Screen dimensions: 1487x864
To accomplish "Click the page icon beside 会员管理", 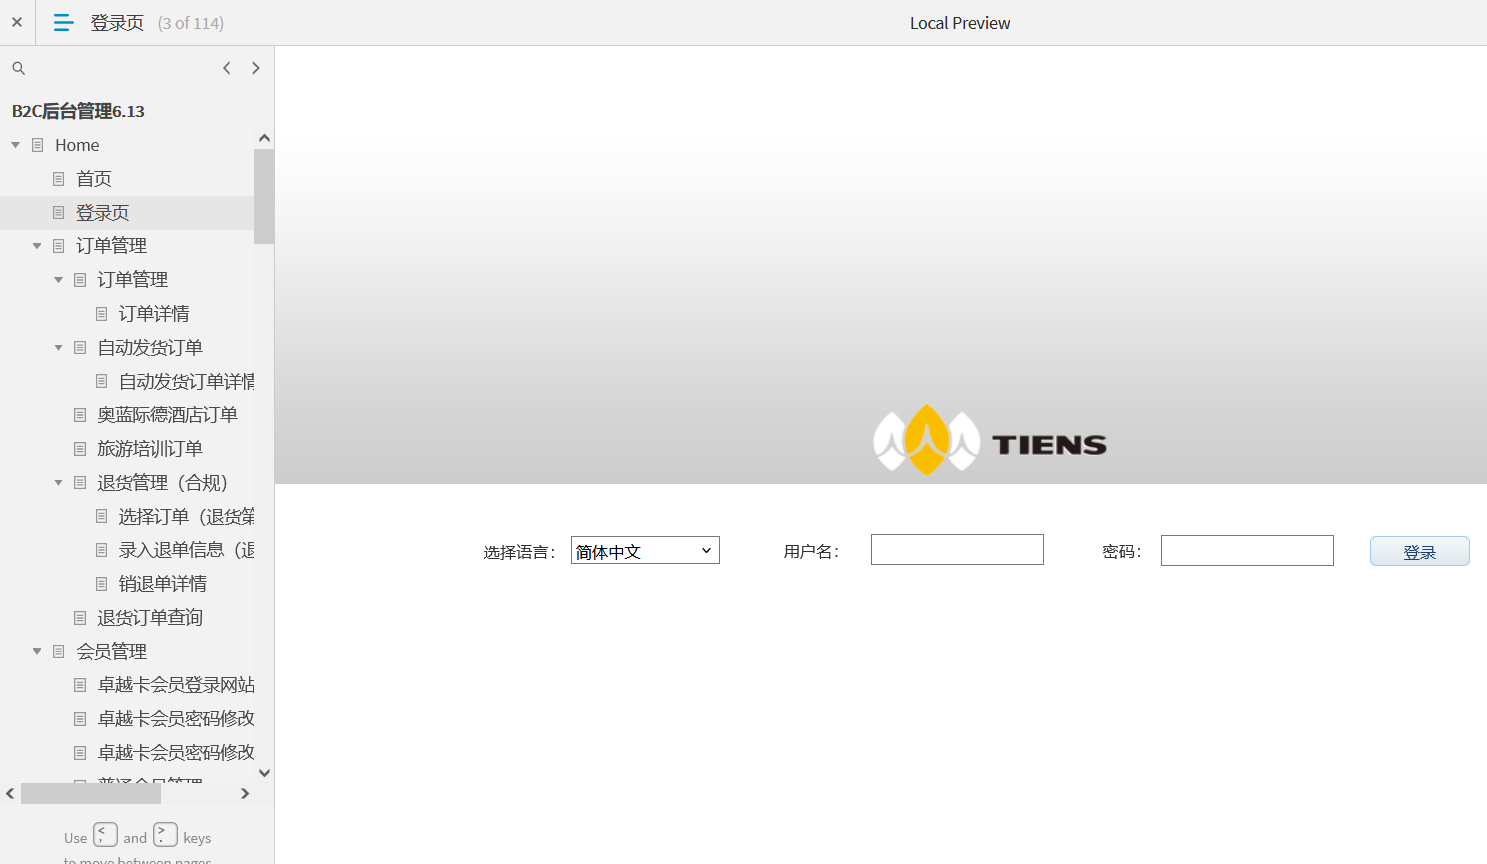I will 59,652.
